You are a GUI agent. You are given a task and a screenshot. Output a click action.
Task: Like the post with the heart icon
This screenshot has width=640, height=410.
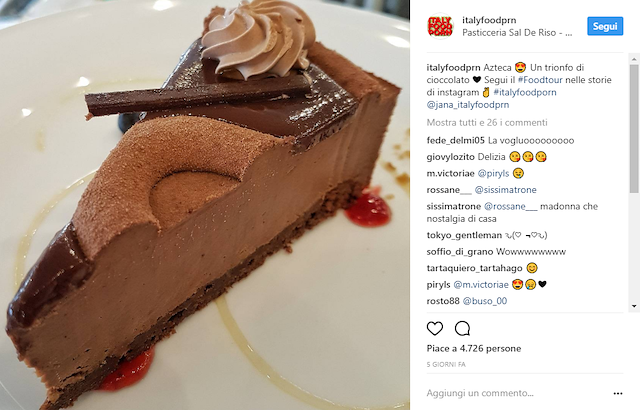435,328
